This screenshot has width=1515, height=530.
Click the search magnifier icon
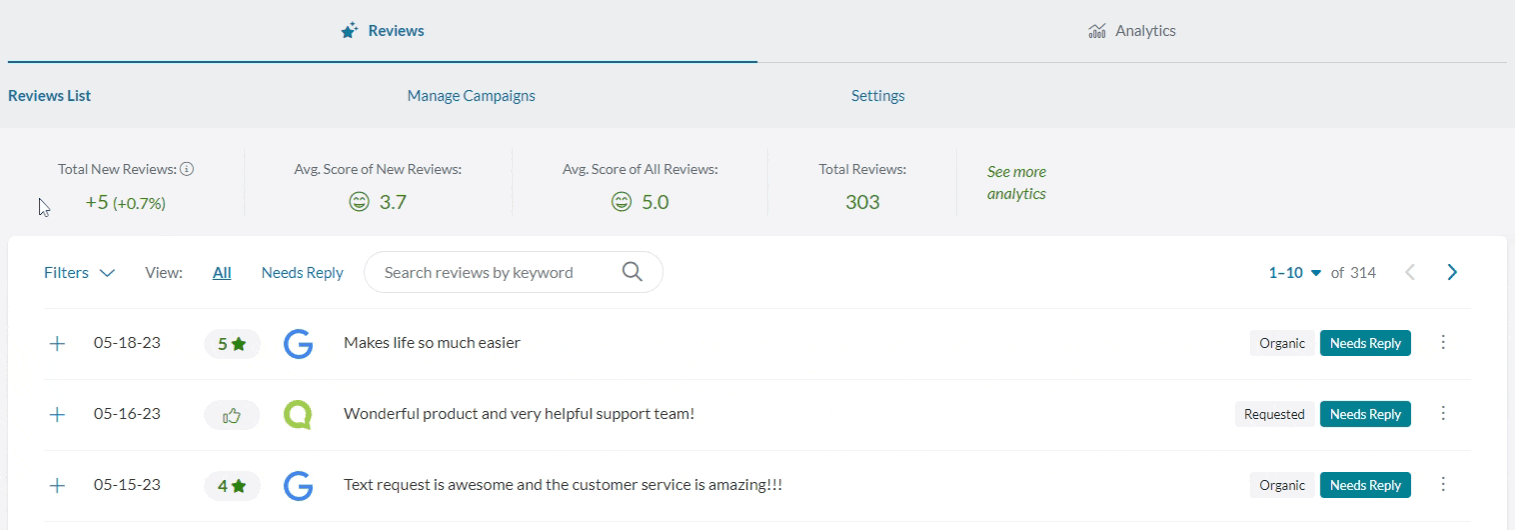pyautogui.click(x=632, y=272)
